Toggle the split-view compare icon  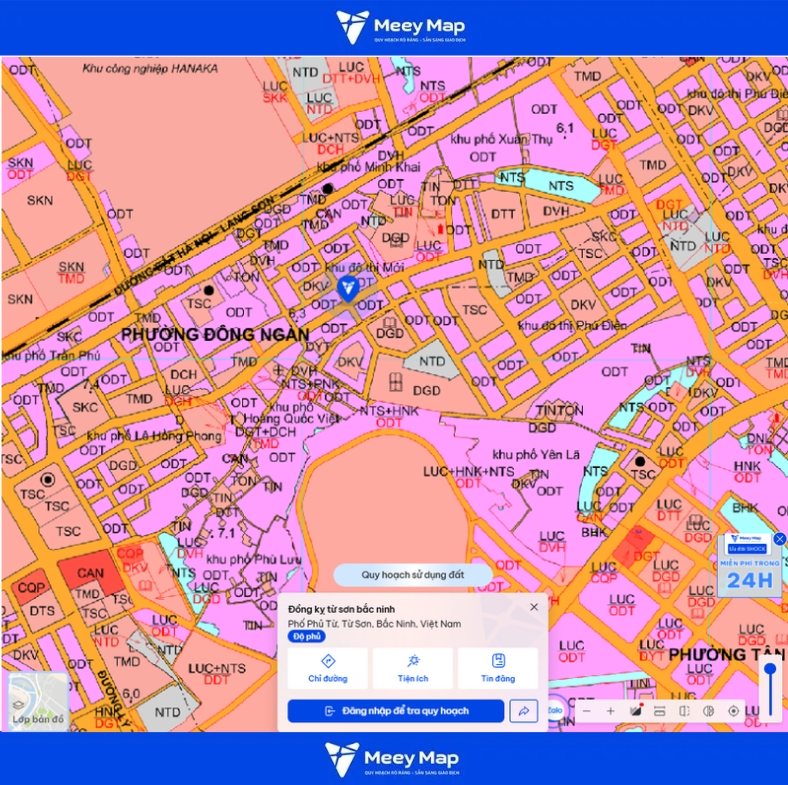coord(684,711)
